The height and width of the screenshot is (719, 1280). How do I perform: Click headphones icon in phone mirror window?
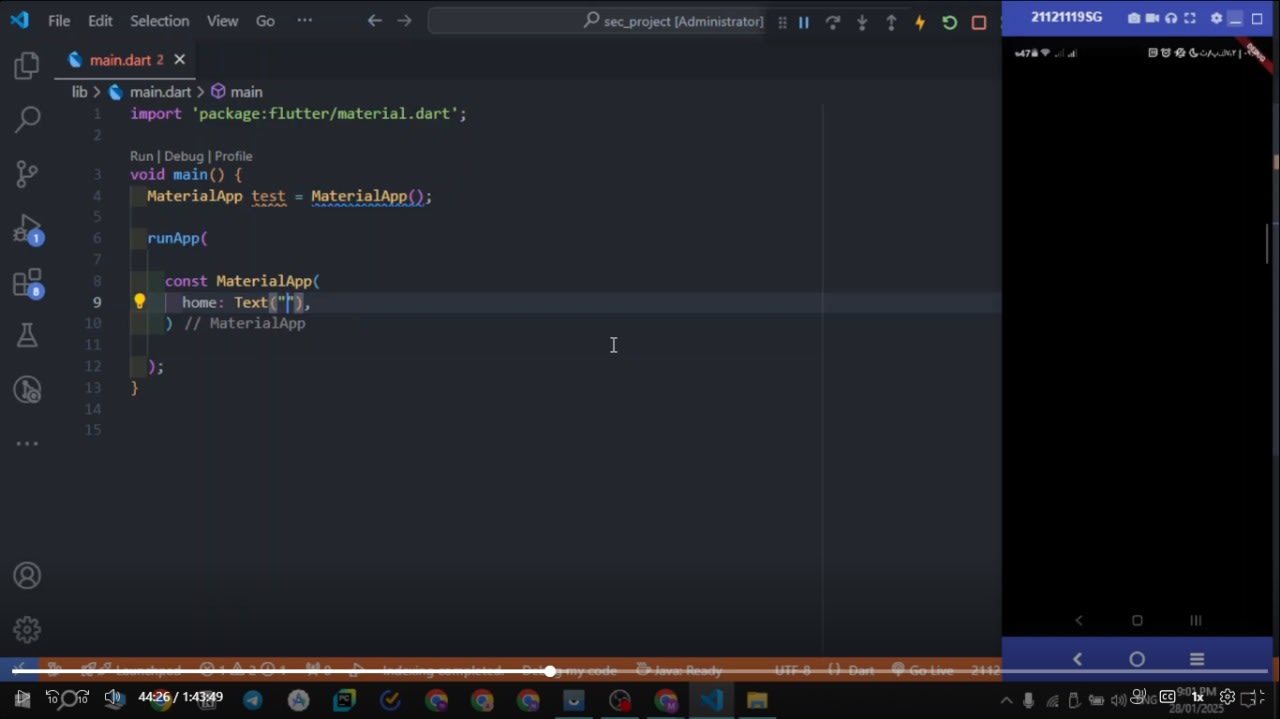(x=1171, y=18)
